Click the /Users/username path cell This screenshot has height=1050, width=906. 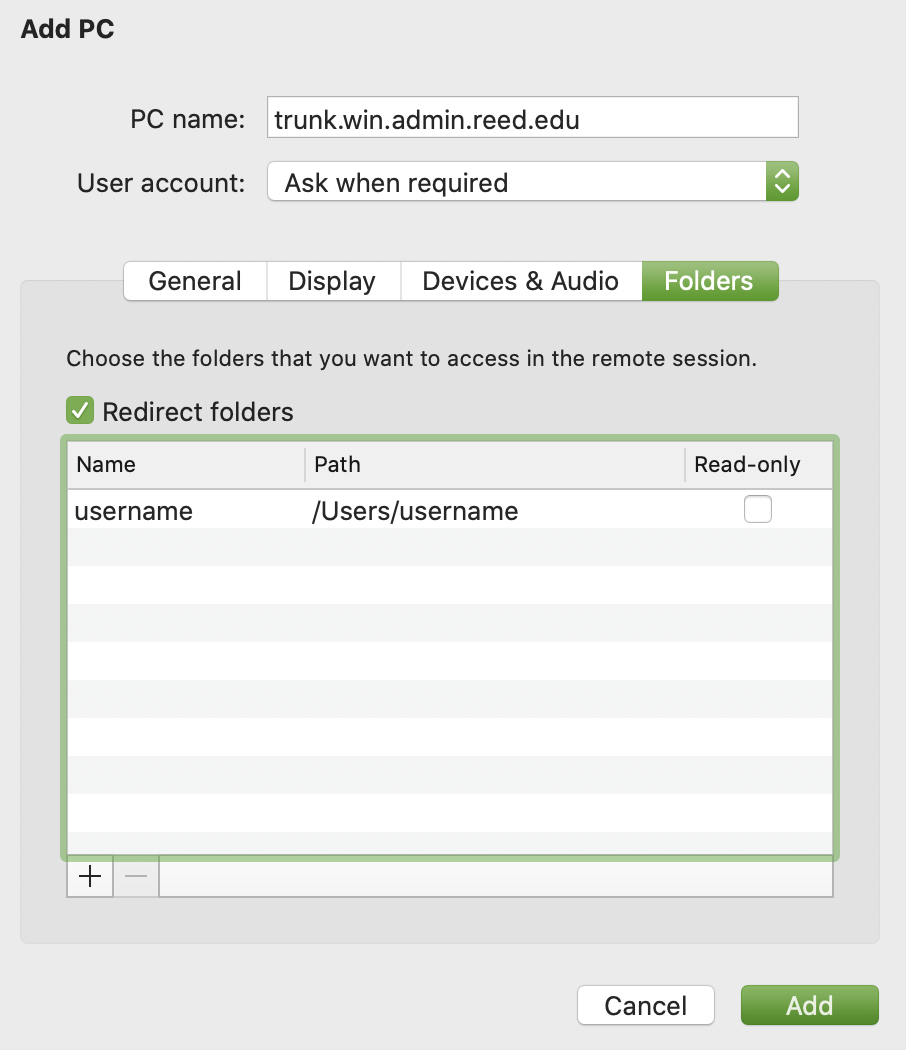tap(416, 512)
